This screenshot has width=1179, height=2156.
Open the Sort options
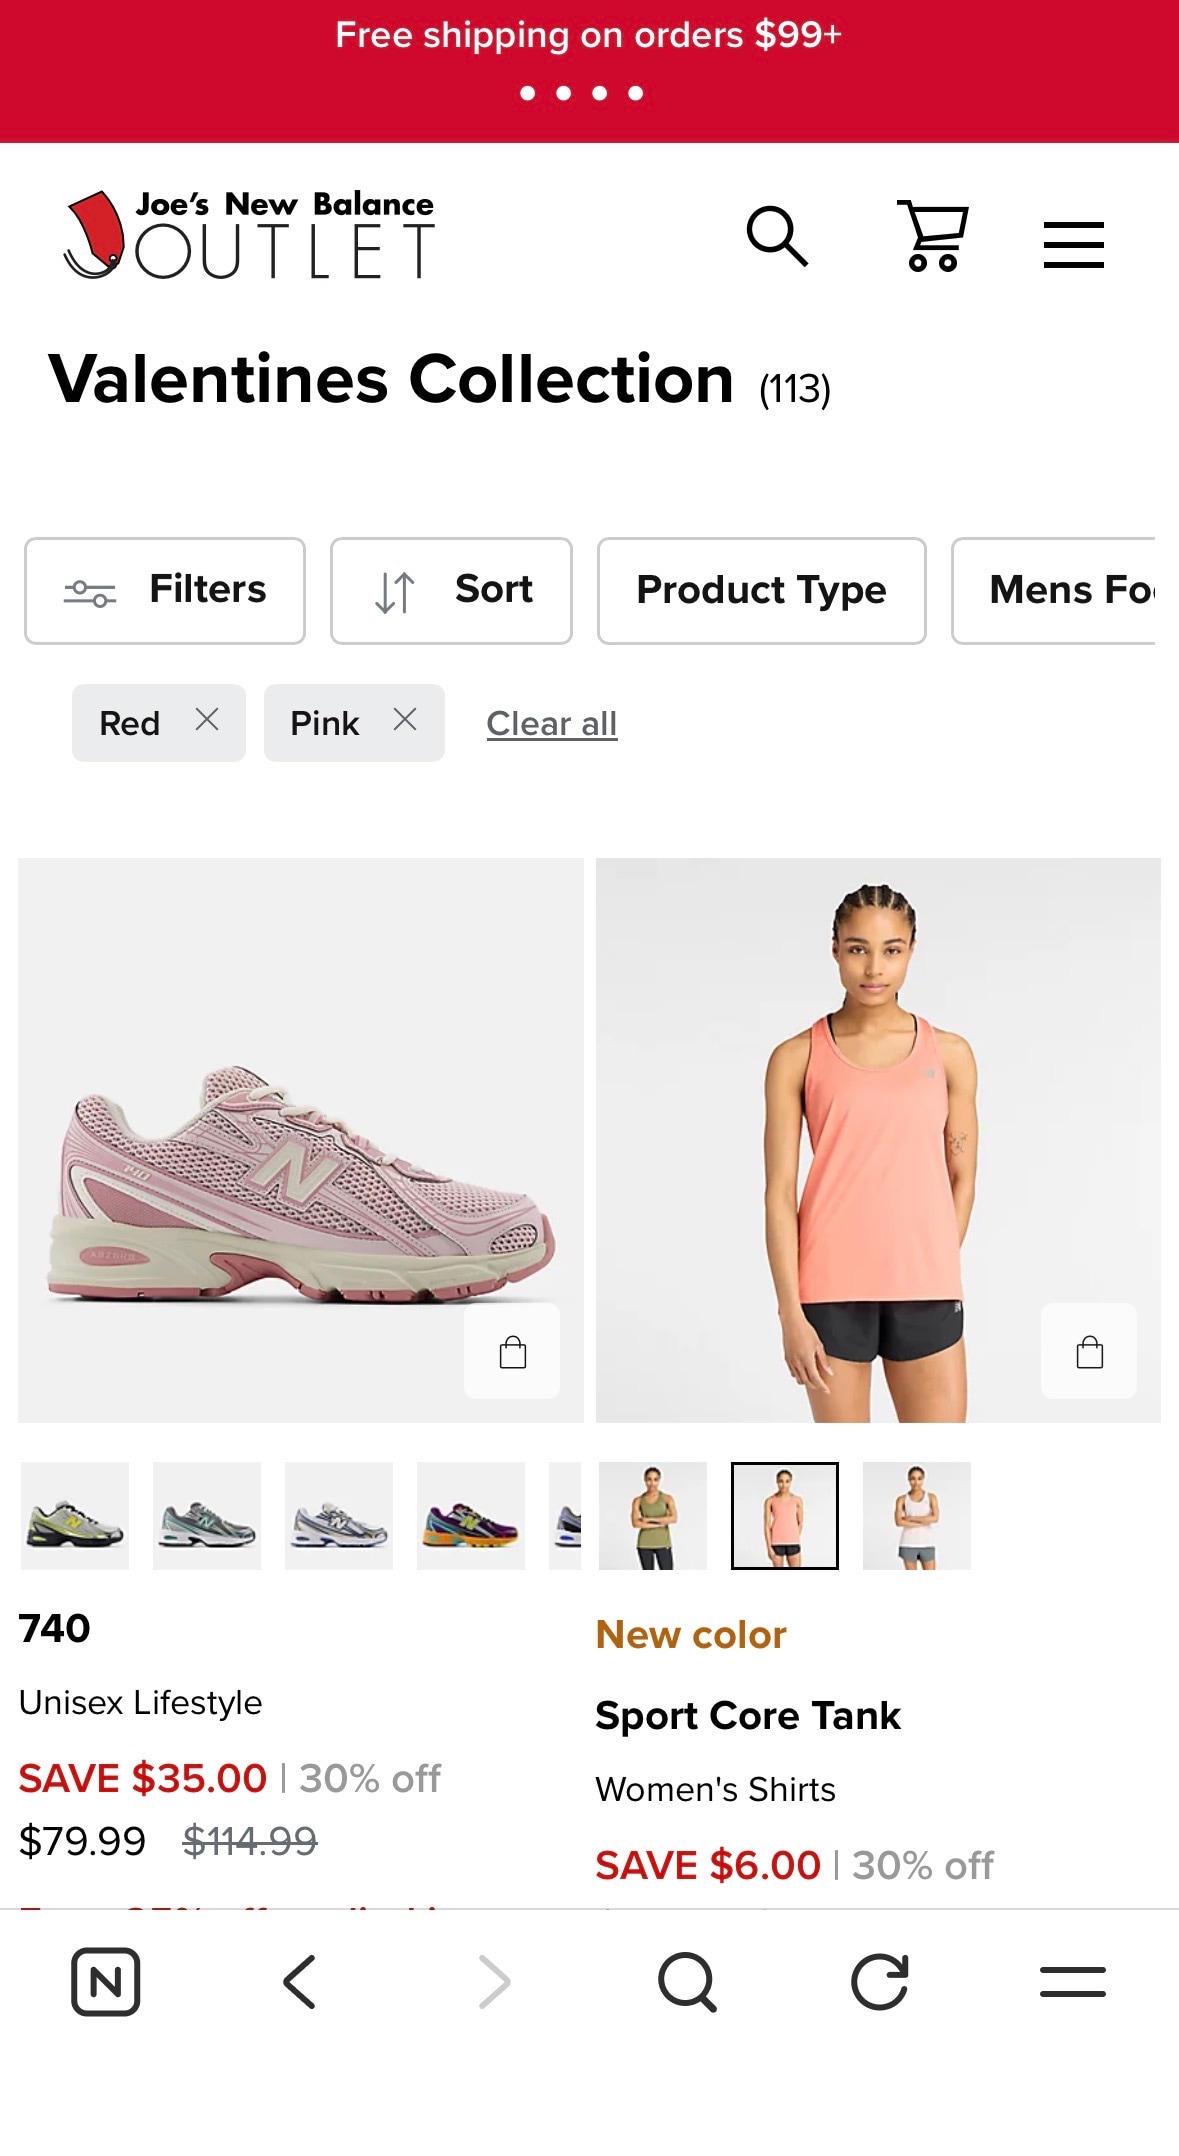coord(451,590)
